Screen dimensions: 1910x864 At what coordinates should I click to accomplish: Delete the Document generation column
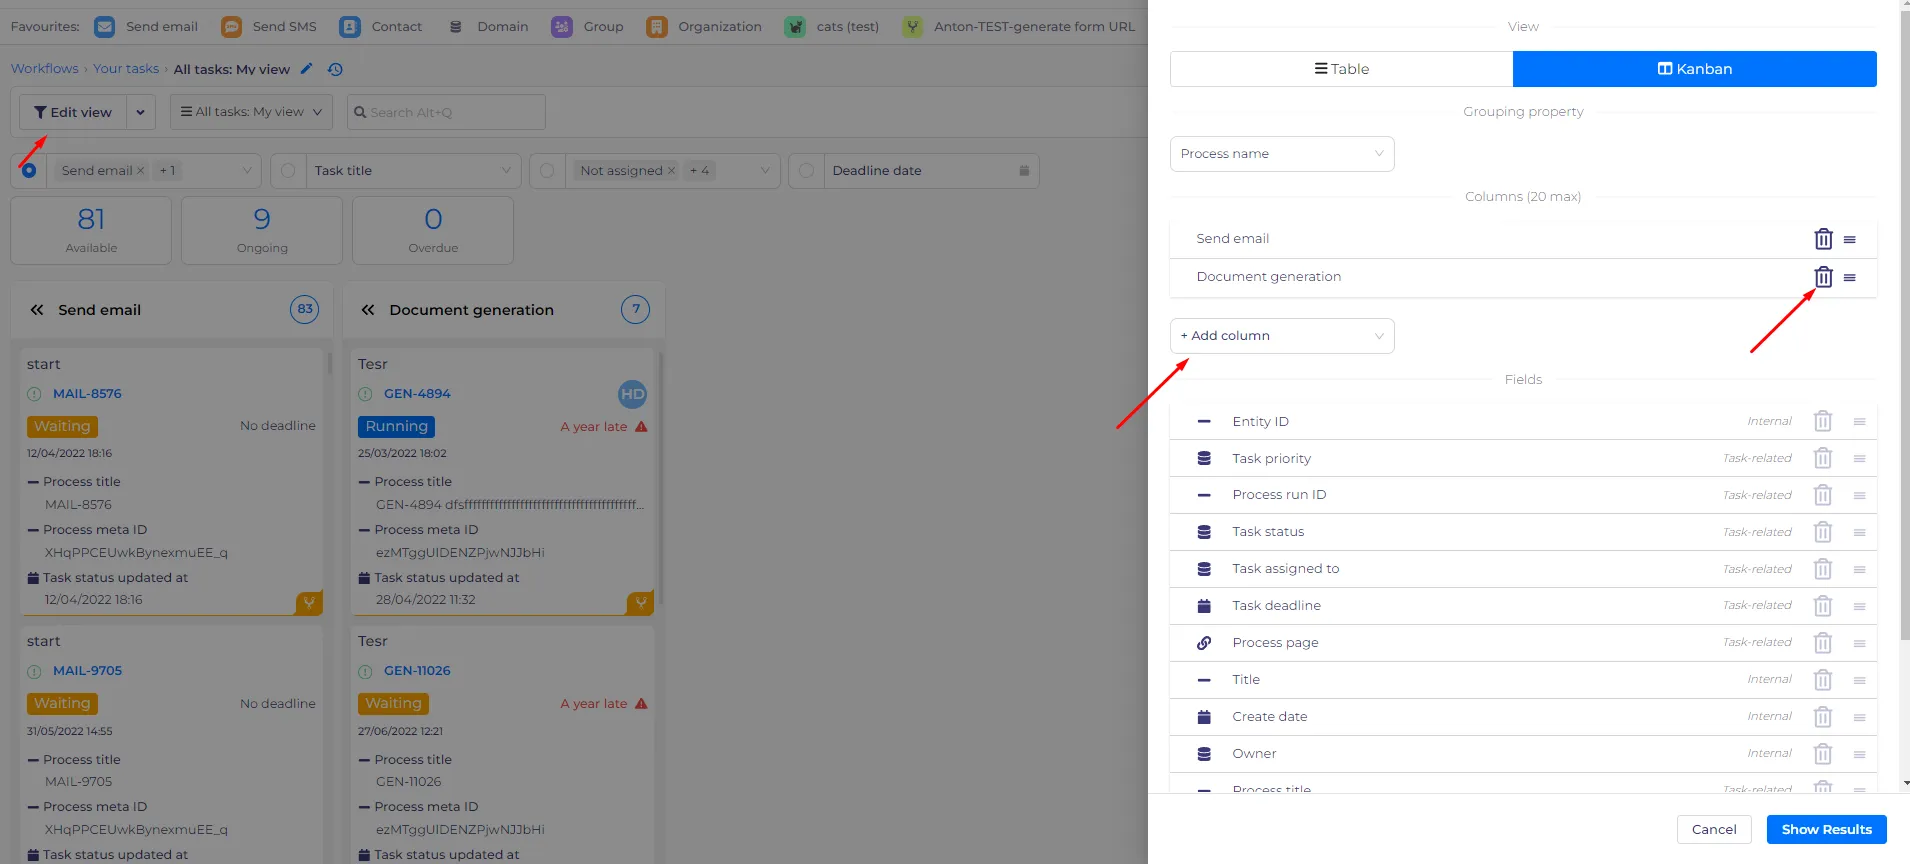(1823, 277)
